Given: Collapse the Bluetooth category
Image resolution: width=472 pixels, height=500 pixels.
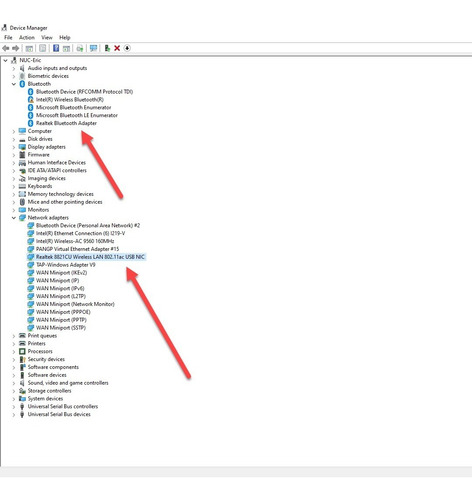Looking at the screenshot, I should (x=14, y=84).
